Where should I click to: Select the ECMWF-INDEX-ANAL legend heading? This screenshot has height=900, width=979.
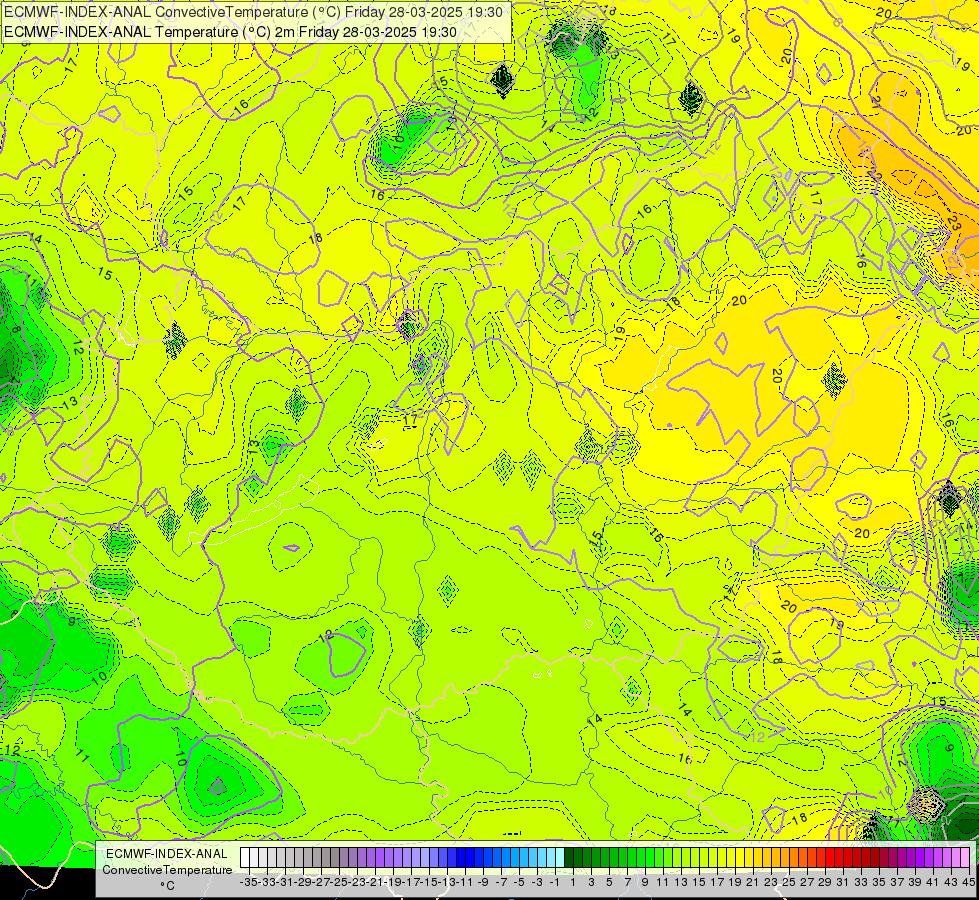pyautogui.click(x=167, y=854)
